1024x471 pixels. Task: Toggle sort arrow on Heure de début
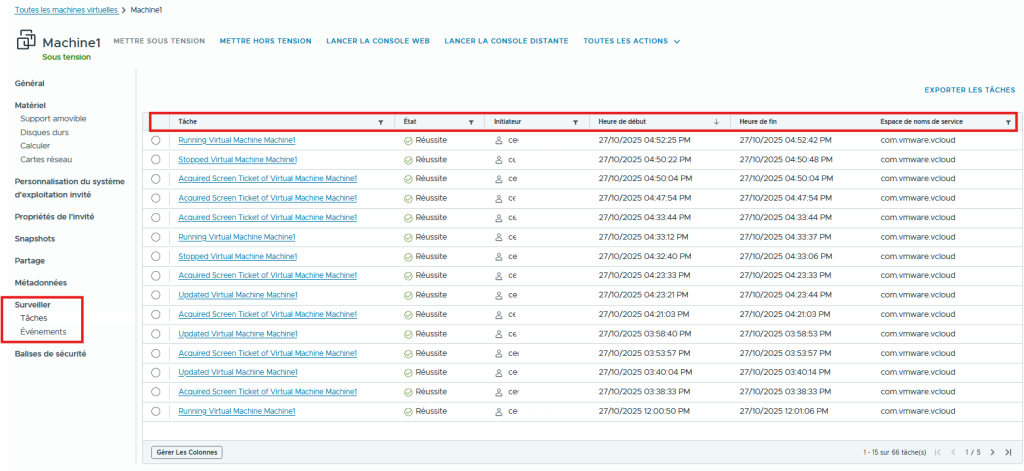tap(716, 122)
